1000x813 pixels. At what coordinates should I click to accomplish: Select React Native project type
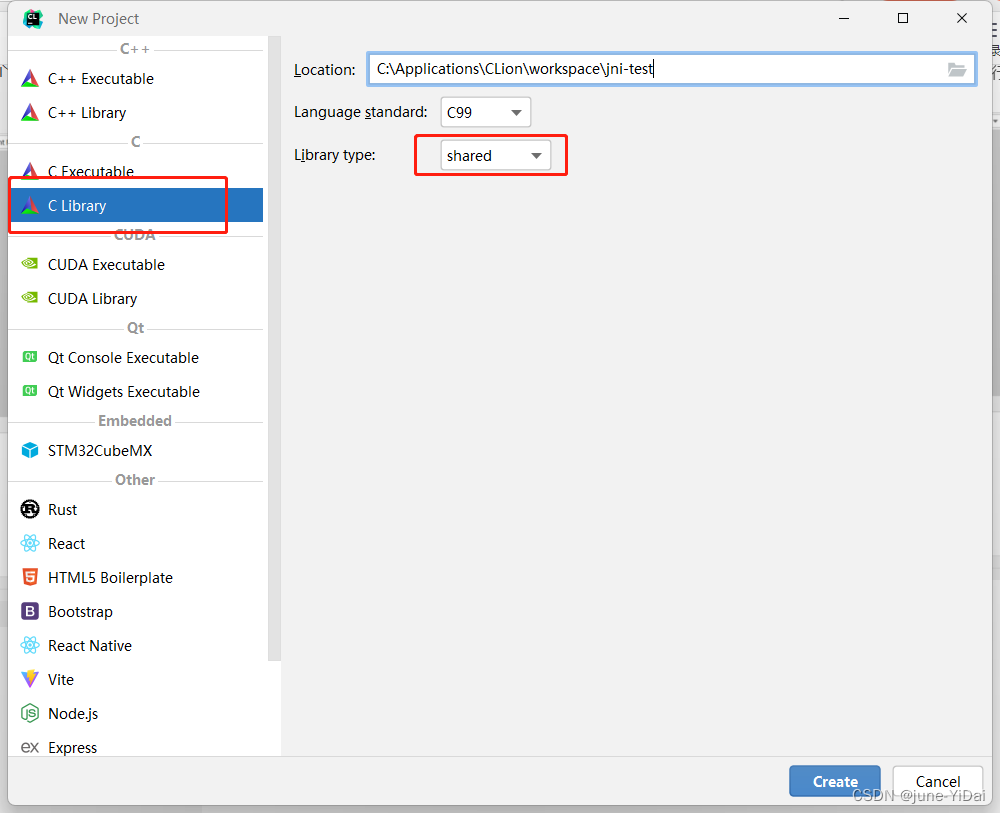(135, 645)
